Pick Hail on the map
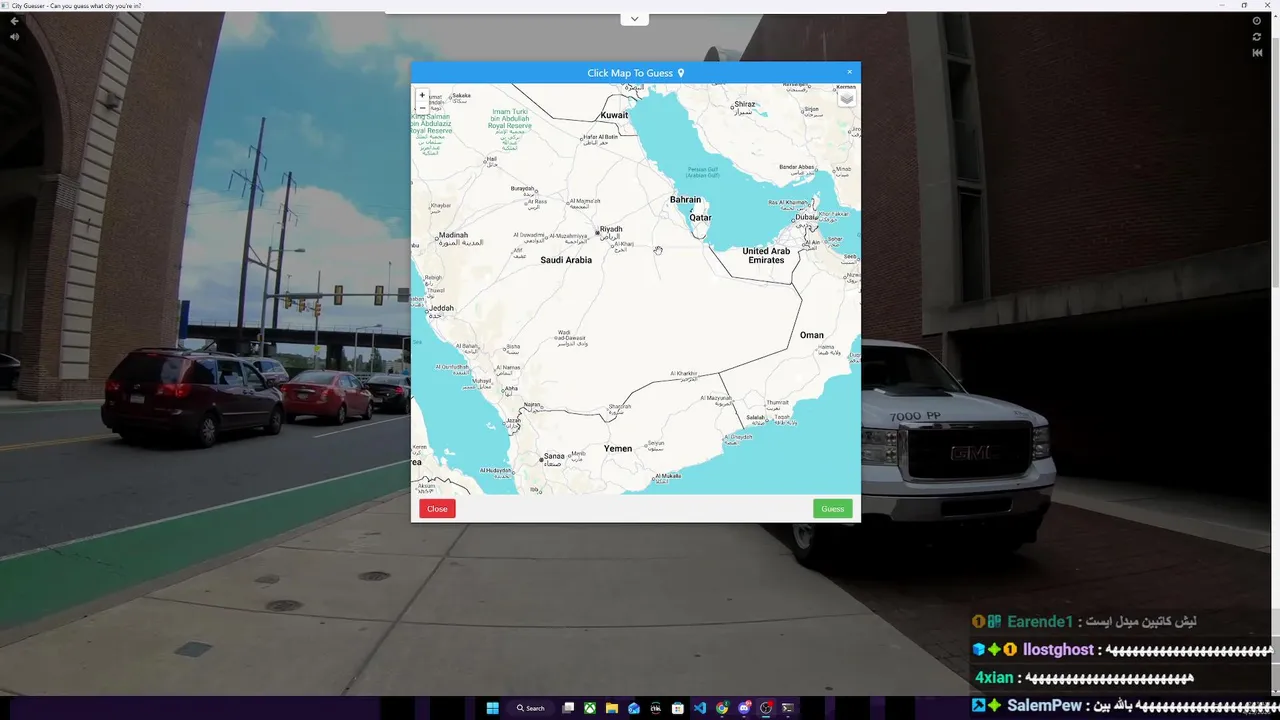This screenshot has height=720, width=1280. pos(490,159)
